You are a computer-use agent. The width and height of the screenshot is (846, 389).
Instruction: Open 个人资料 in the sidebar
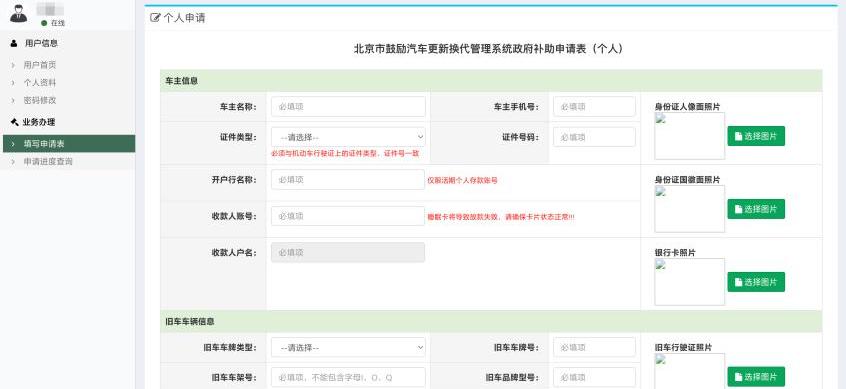tap(39, 83)
